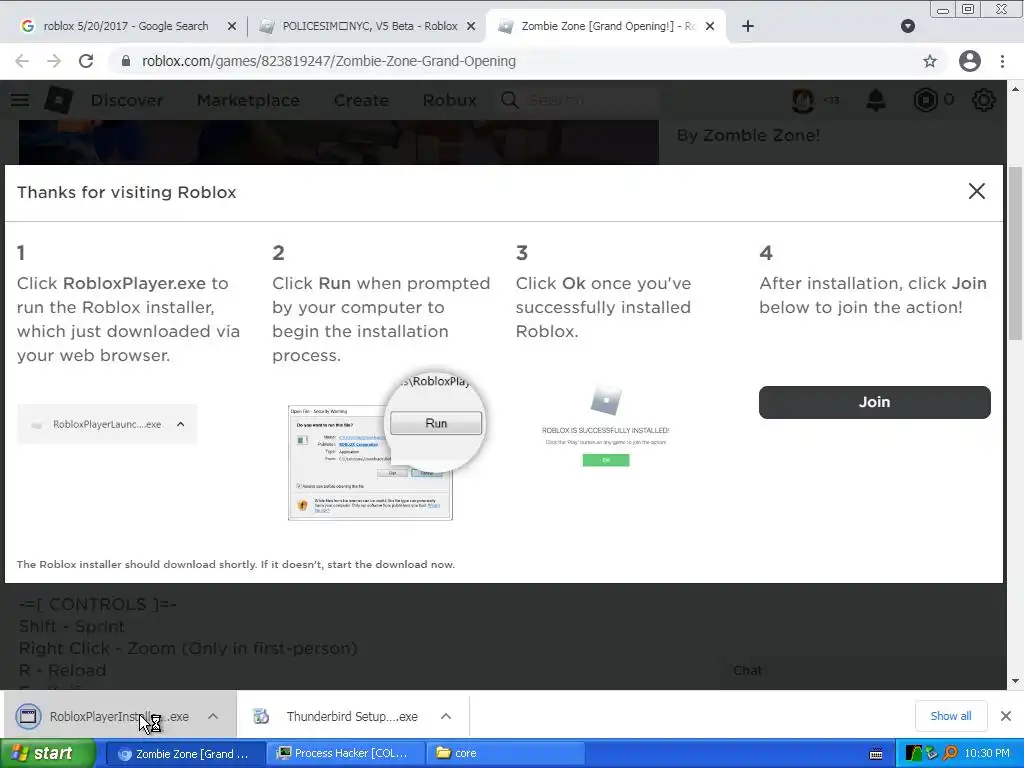Click the magnifier tray icon

tap(950, 754)
